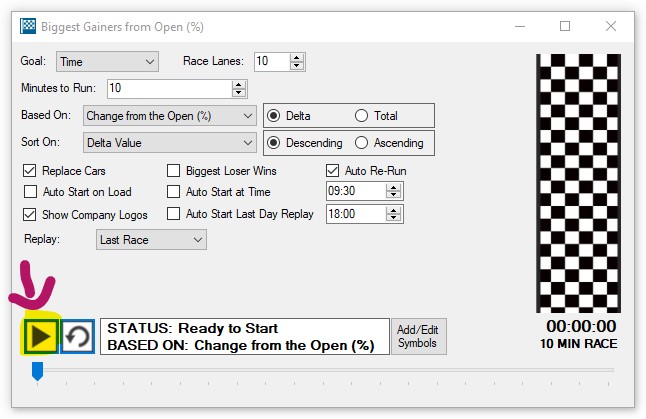Open the Sort On Delta Value dropdown
The height and width of the screenshot is (419, 646).
coord(170,143)
